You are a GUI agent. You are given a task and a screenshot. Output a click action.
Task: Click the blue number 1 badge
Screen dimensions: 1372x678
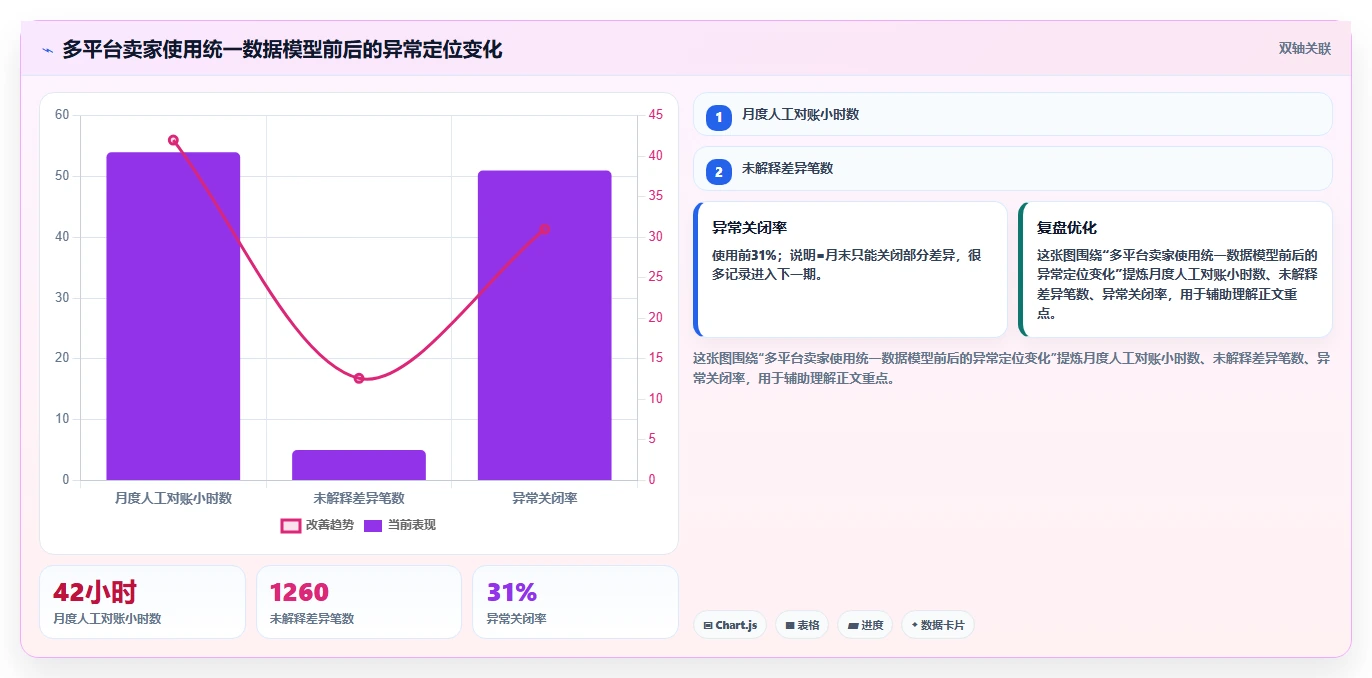[719, 117]
